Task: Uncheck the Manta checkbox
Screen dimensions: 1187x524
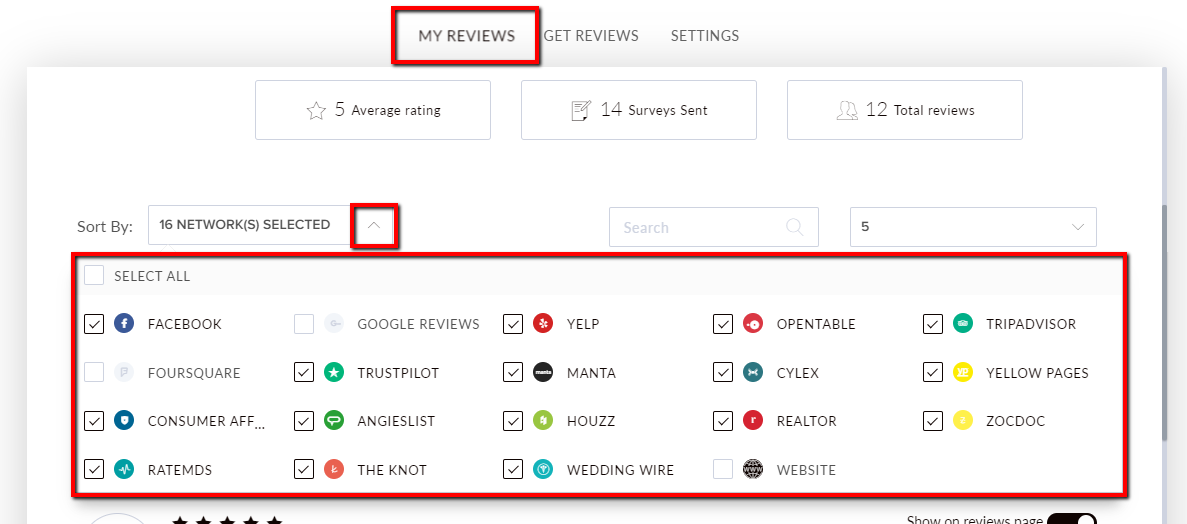Action: [x=513, y=373]
